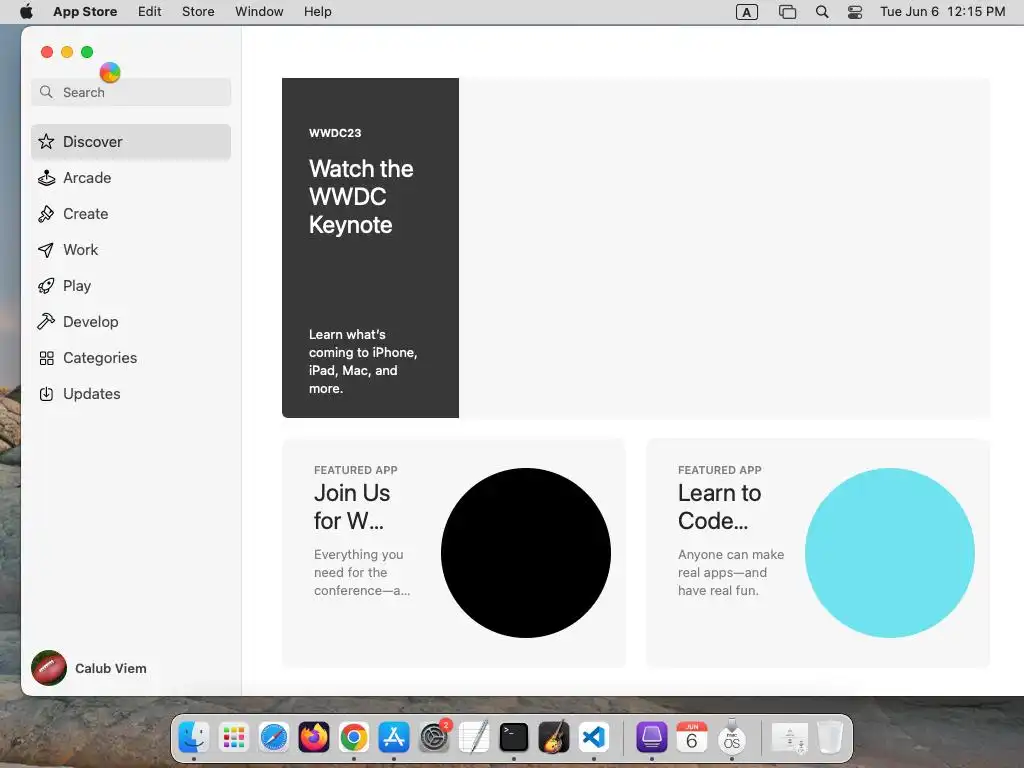Open the Categories grid icon
Screen dimensions: 1024x768
[46, 358]
